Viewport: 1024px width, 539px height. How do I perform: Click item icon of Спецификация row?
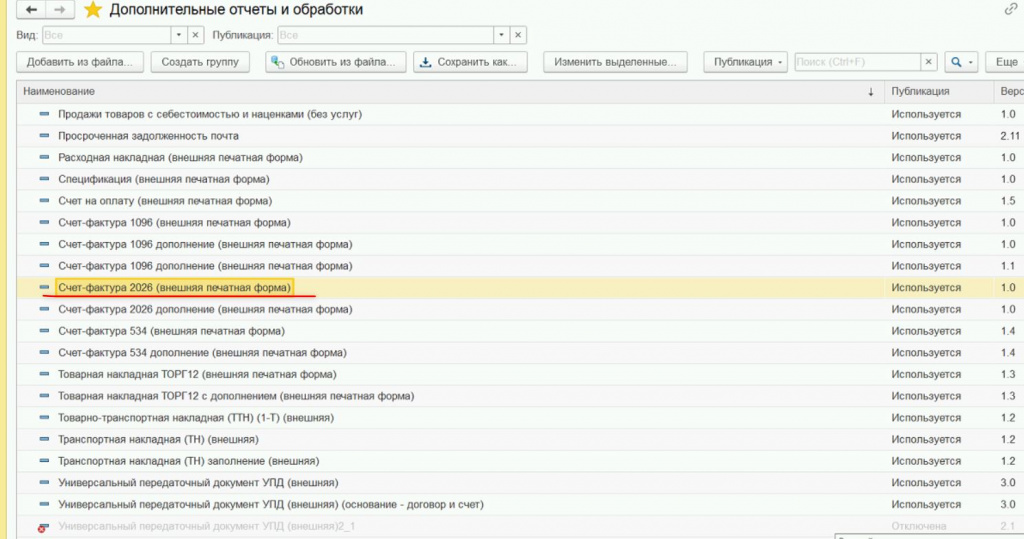click(x=44, y=178)
